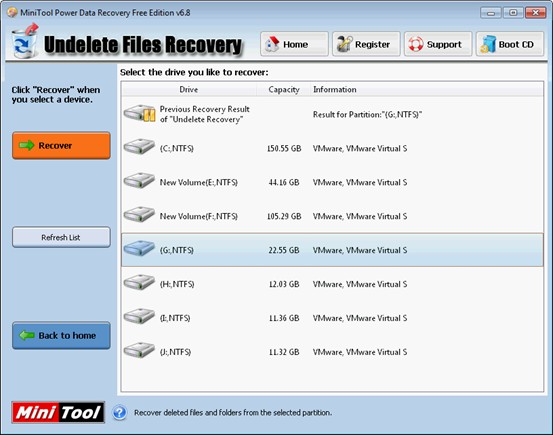
Task: Select "Previous Recovery Result" entry text
Action: [x=205, y=114]
